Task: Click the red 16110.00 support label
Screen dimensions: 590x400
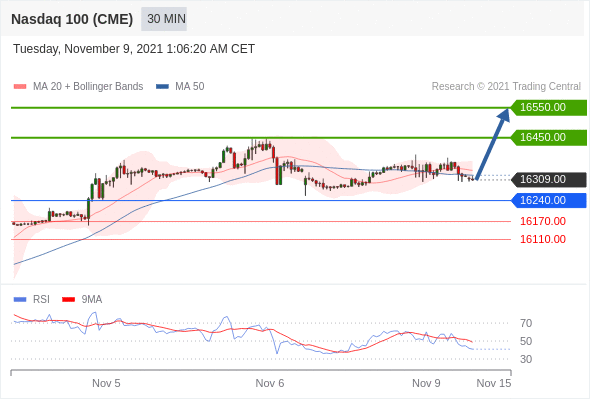Action: [x=543, y=239]
